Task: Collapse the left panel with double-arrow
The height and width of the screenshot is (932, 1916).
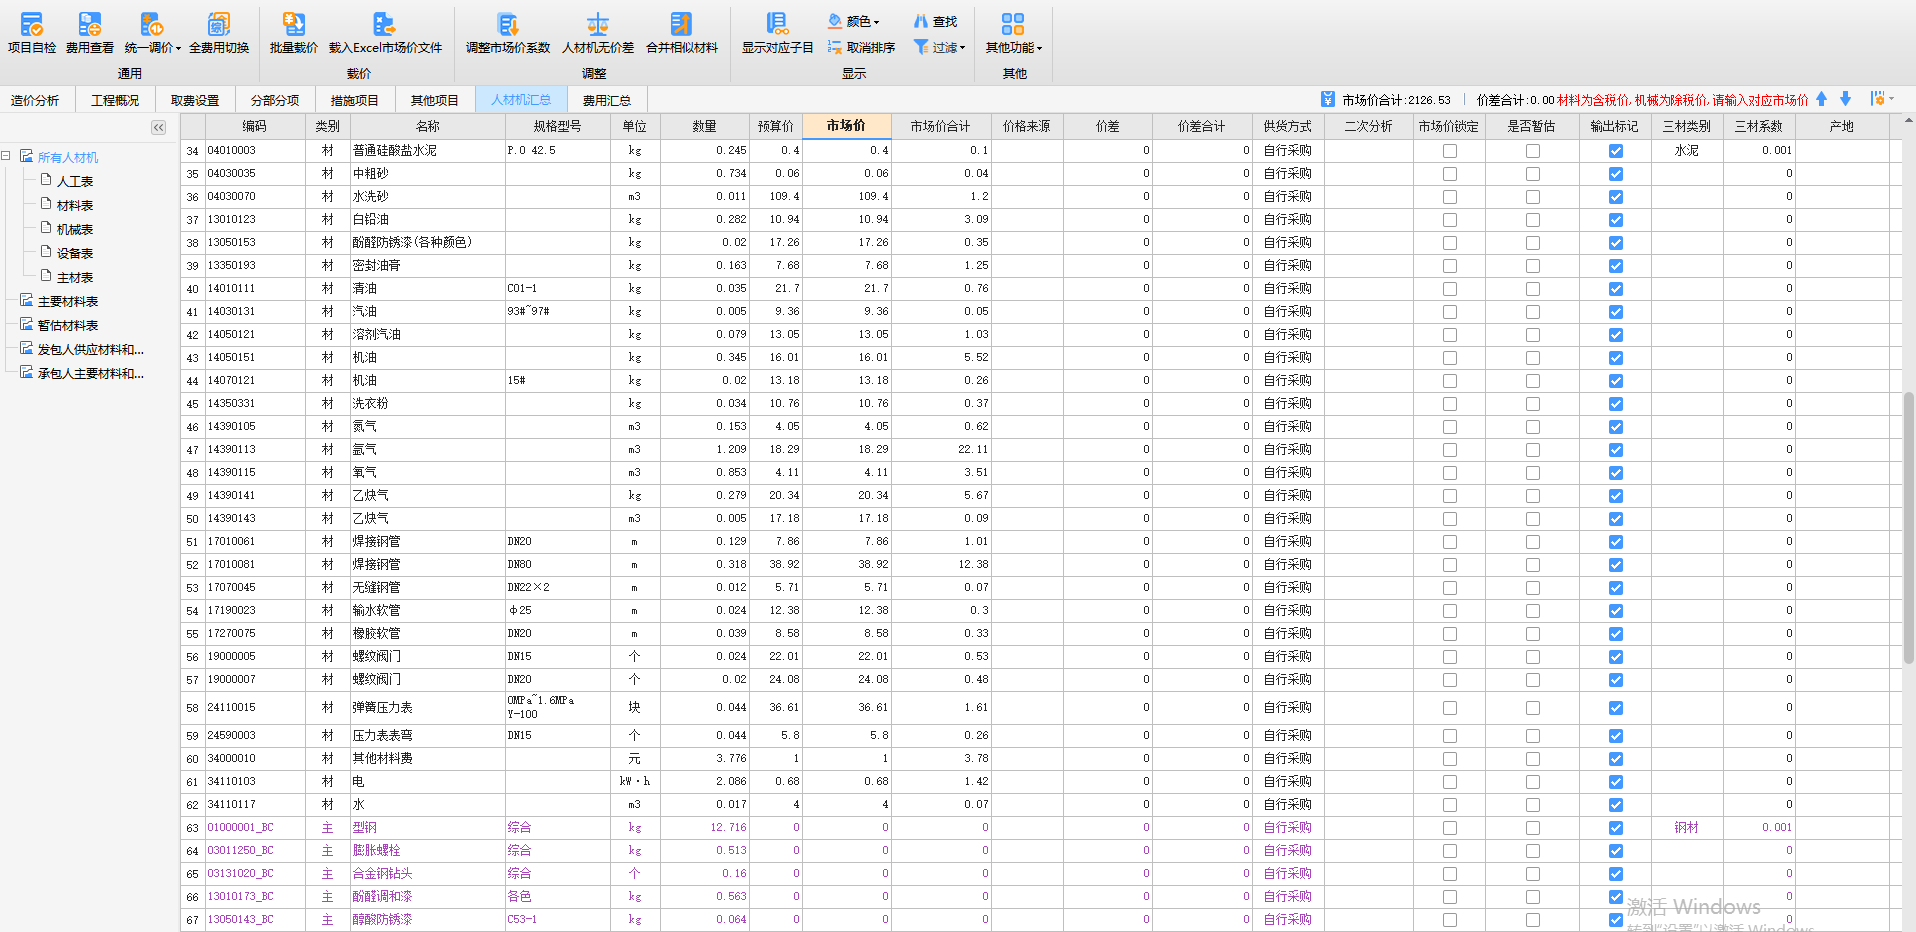Action: (x=158, y=127)
